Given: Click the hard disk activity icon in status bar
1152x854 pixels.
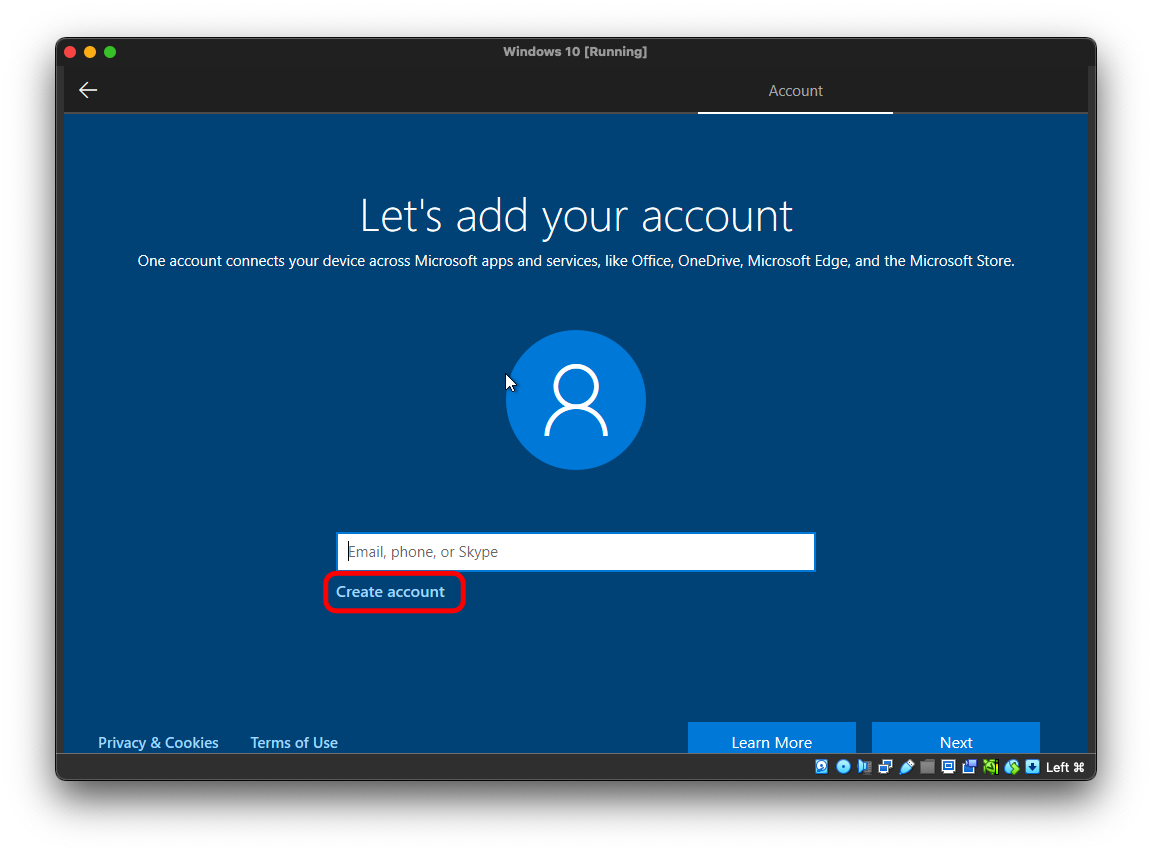Looking at the screenshot, I should click(822, 767).
